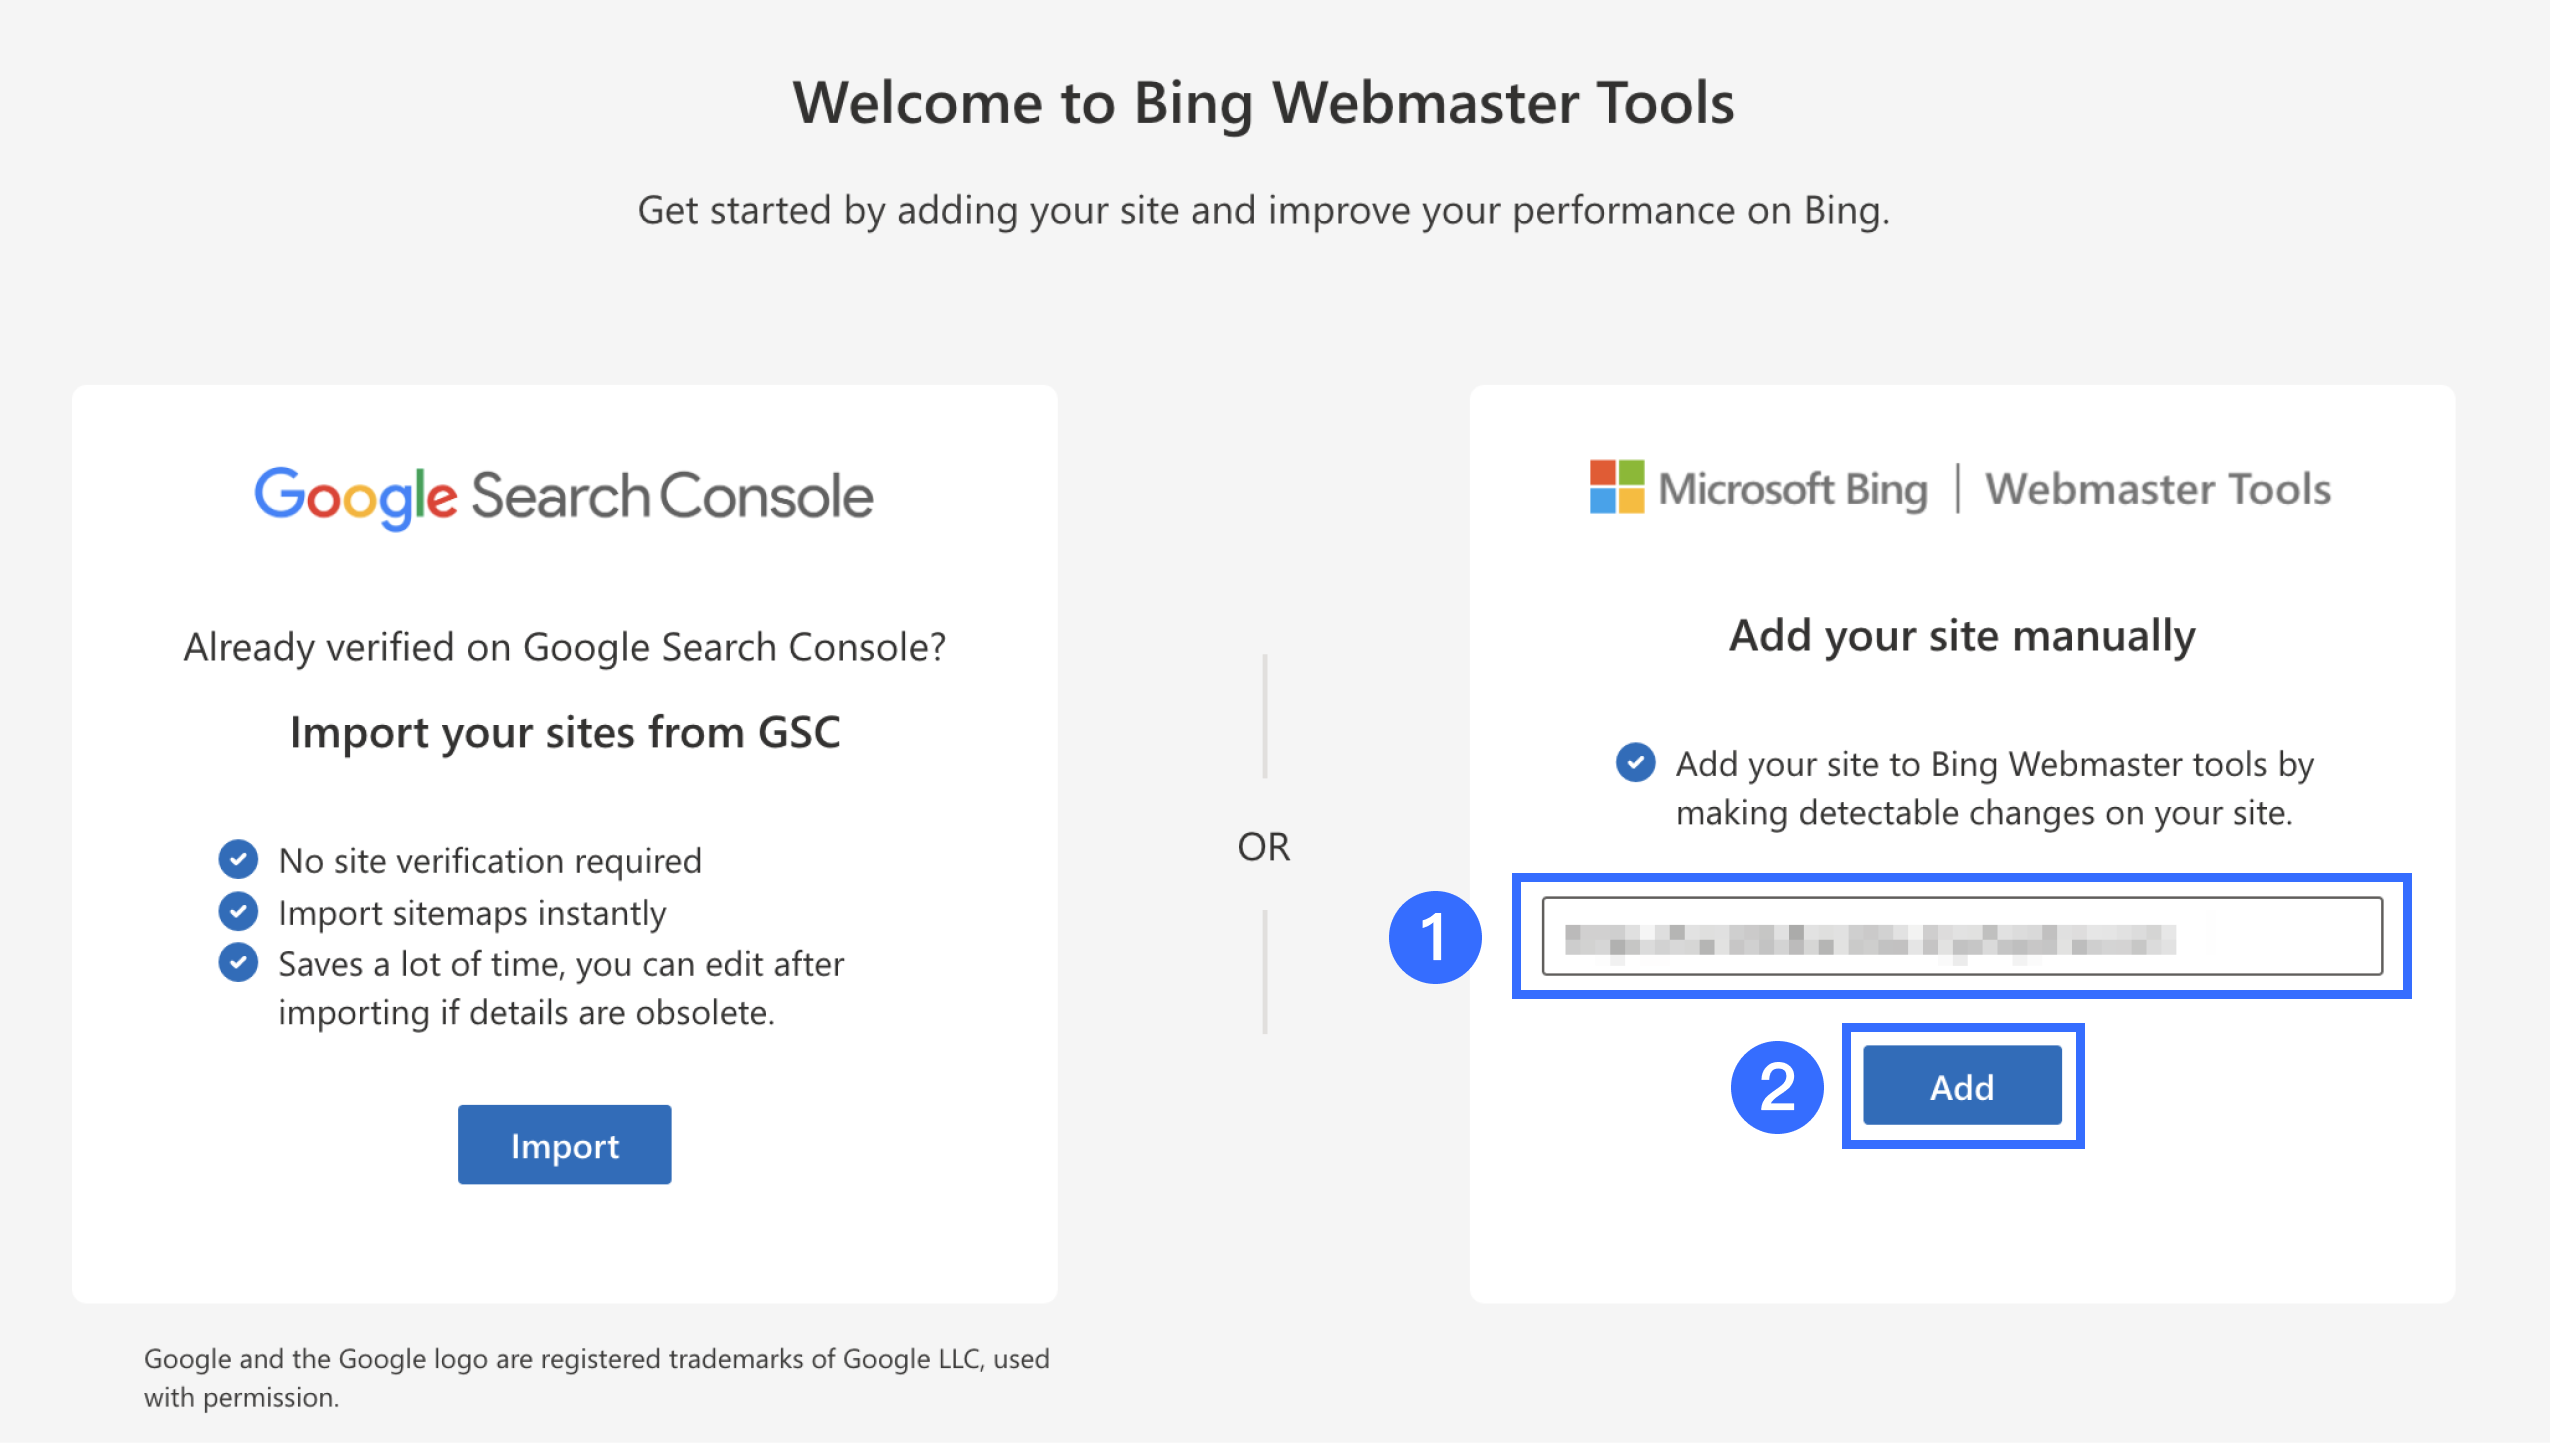Click the 'Import your sites from GSC' heading
Image resolution: width=2550 pixels, height=1443 pixels.
pos(564,733)
